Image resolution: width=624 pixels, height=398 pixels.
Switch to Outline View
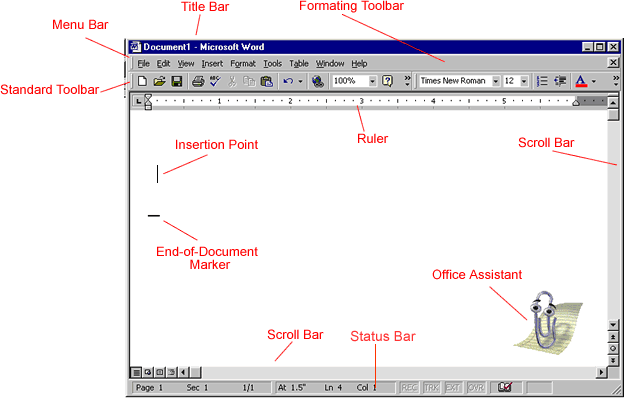171,373
